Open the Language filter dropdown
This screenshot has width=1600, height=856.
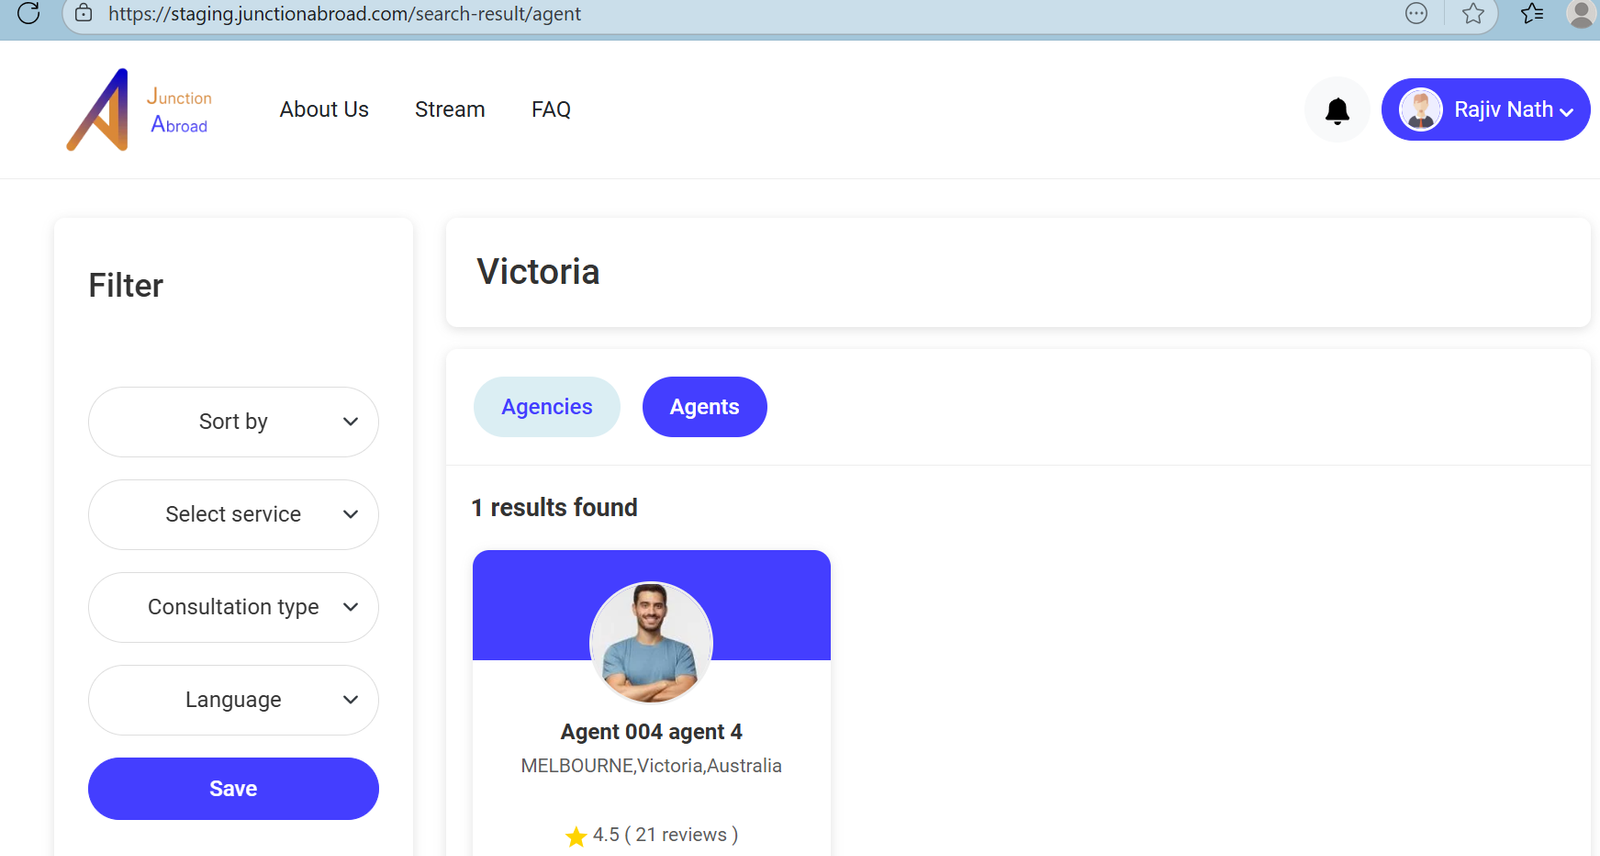click(x=233, y=700)
